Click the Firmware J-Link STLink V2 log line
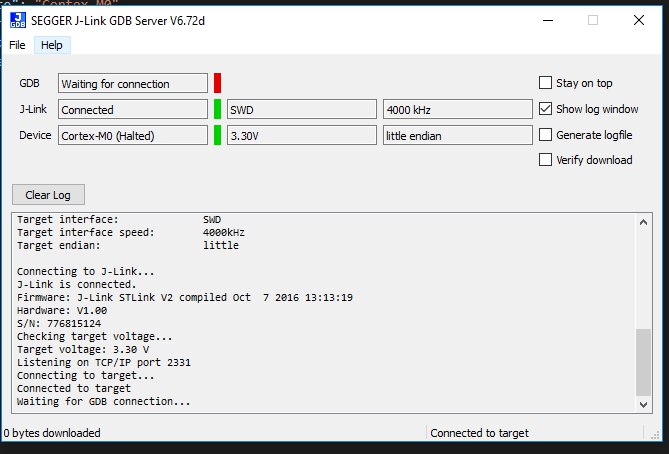669x454 pixels. coord(185,297)
